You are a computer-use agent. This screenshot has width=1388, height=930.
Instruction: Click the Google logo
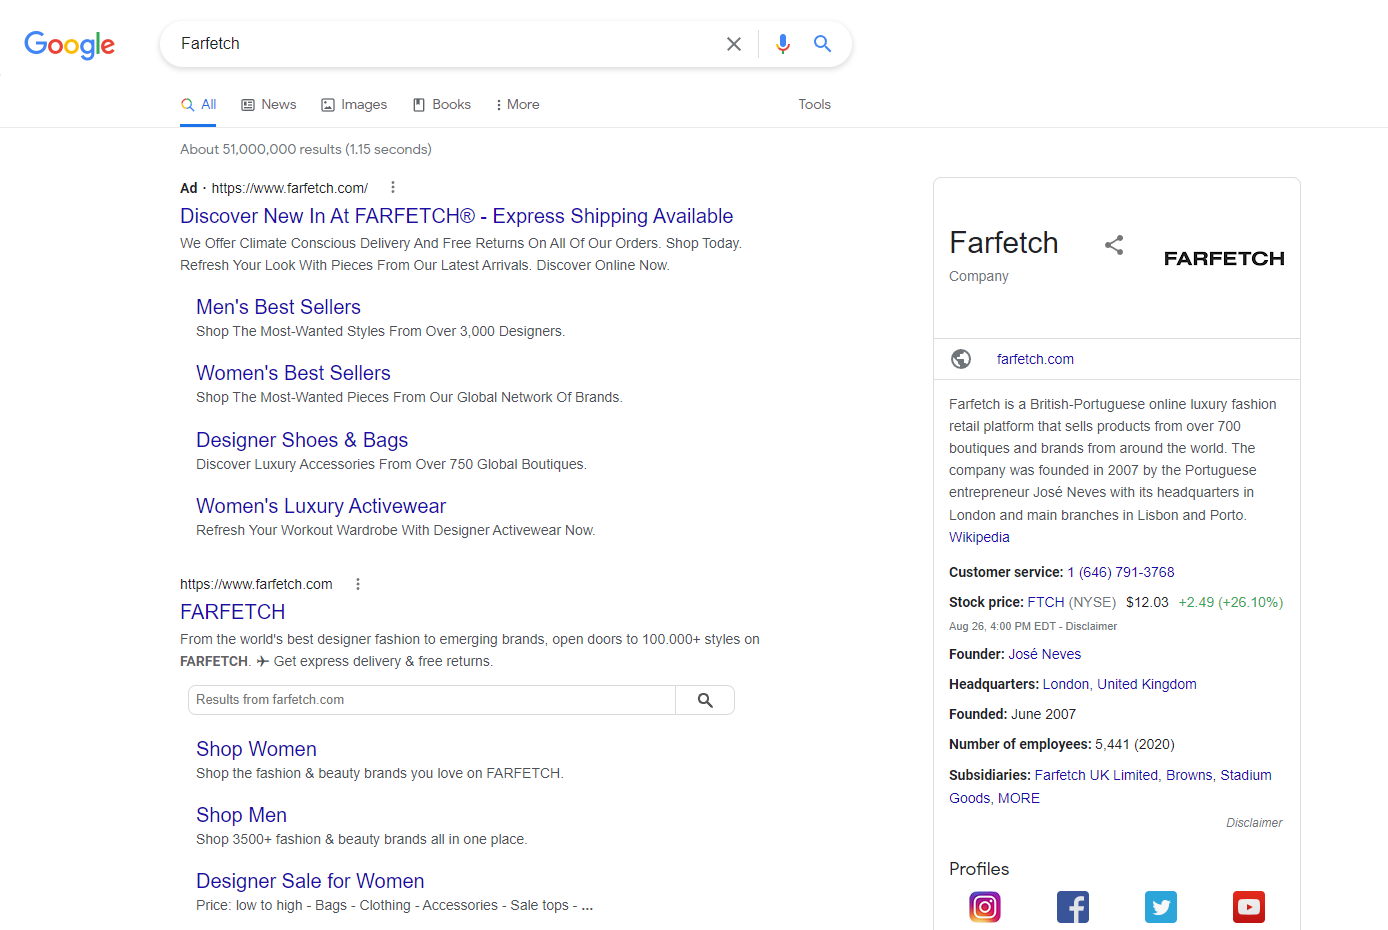point(69,44)
